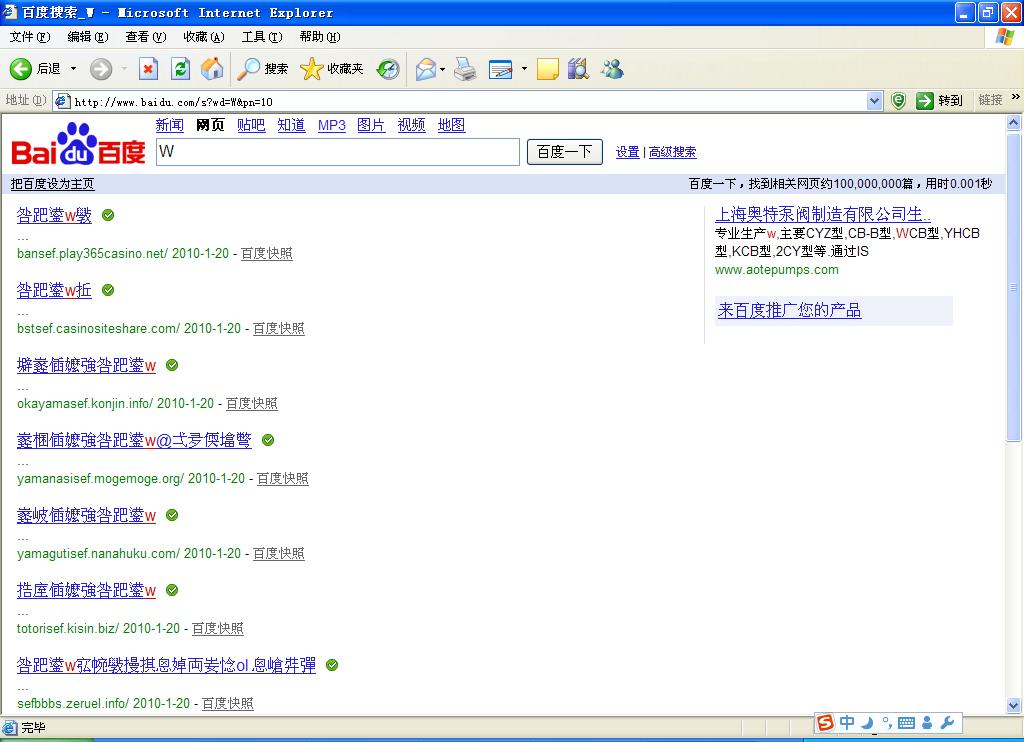Click the page scrollbar up arrow
This screenshot has width=1024, height=742.
coord(1014,122)
